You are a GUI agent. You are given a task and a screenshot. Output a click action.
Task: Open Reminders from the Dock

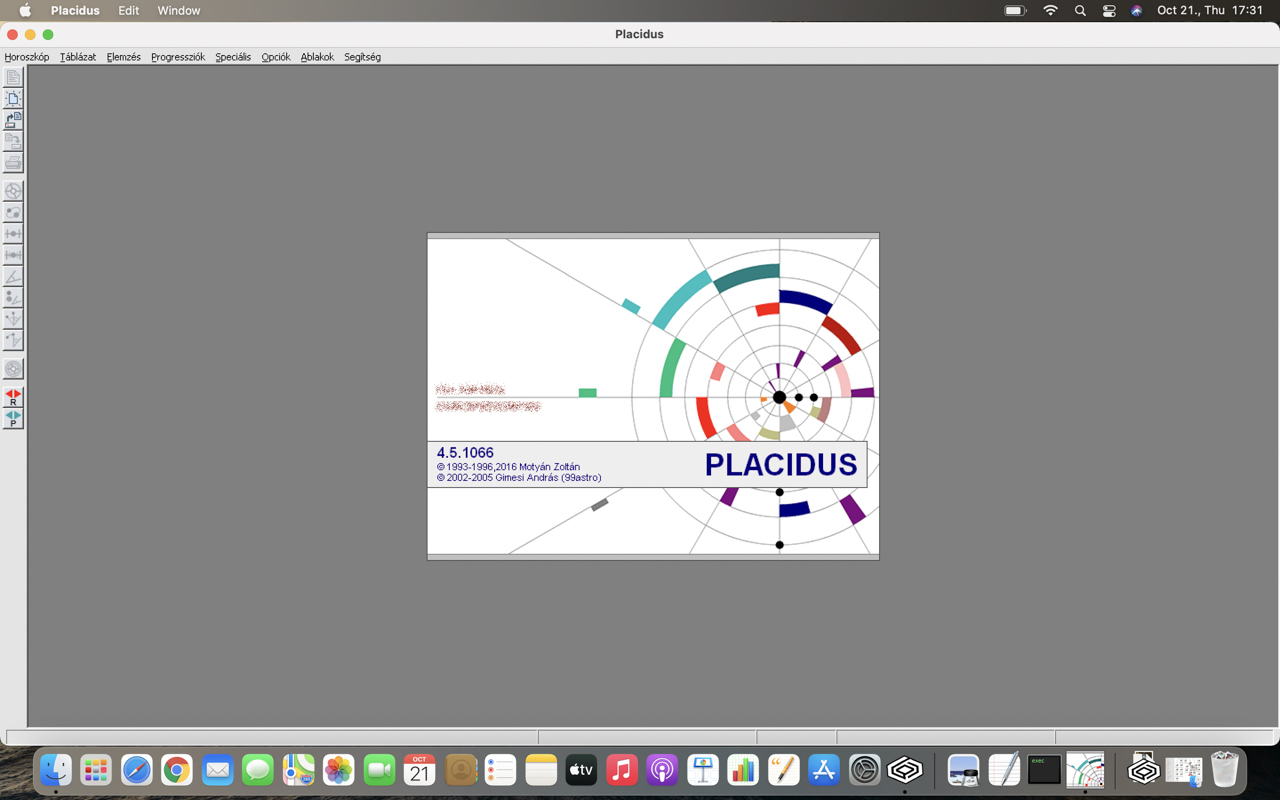tap(500, 770)
